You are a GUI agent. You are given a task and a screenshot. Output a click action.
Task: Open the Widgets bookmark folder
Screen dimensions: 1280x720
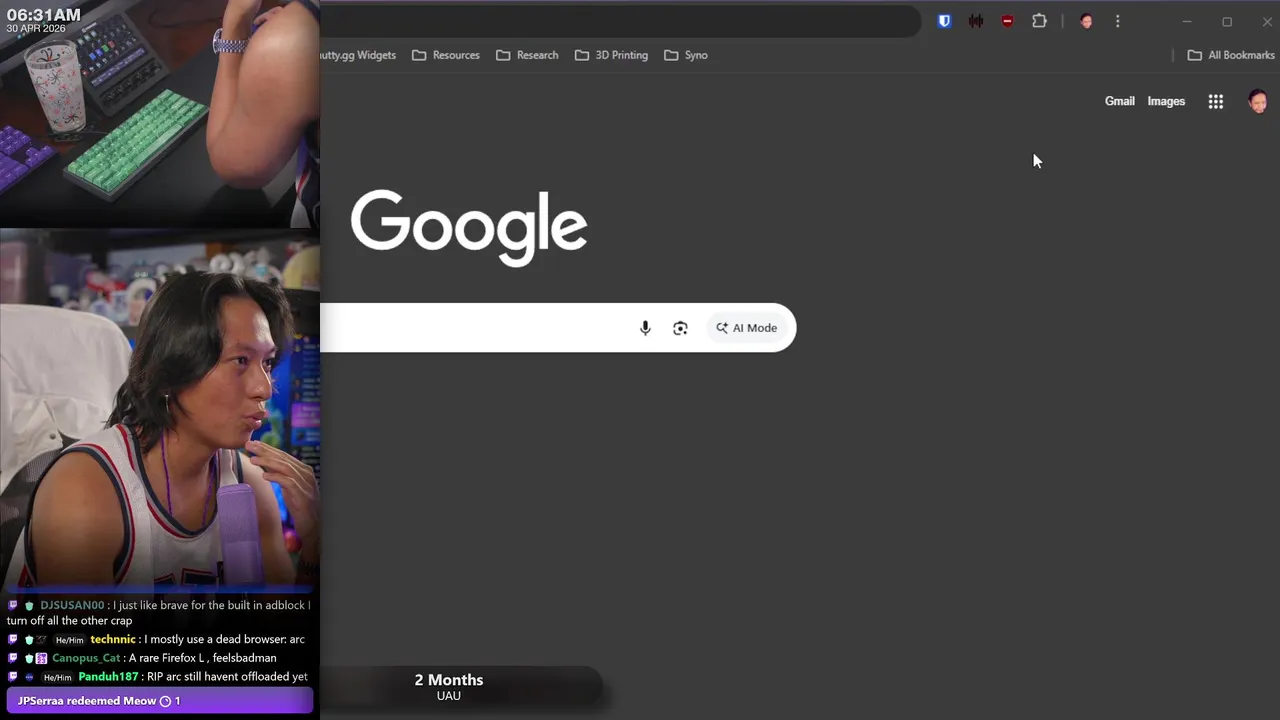[x=360, y=55]
